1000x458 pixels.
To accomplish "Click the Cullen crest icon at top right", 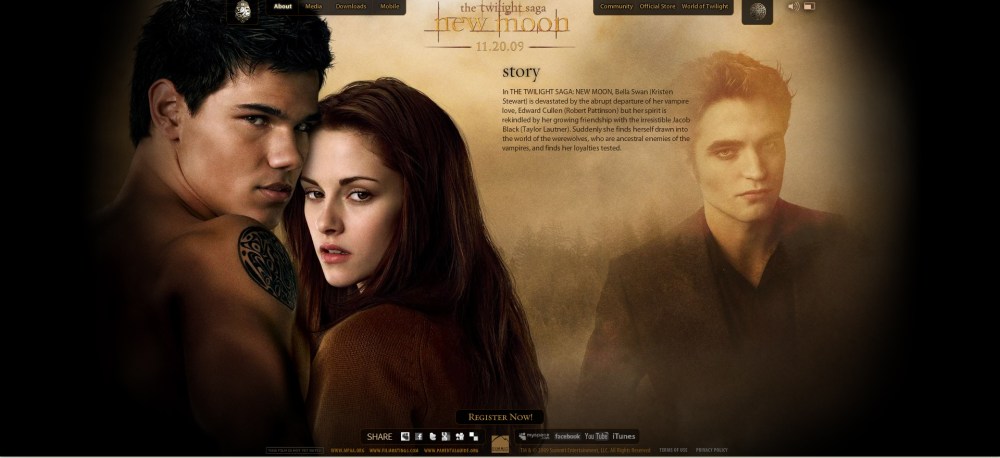I will pyautogui.click(x=758, y=11).
